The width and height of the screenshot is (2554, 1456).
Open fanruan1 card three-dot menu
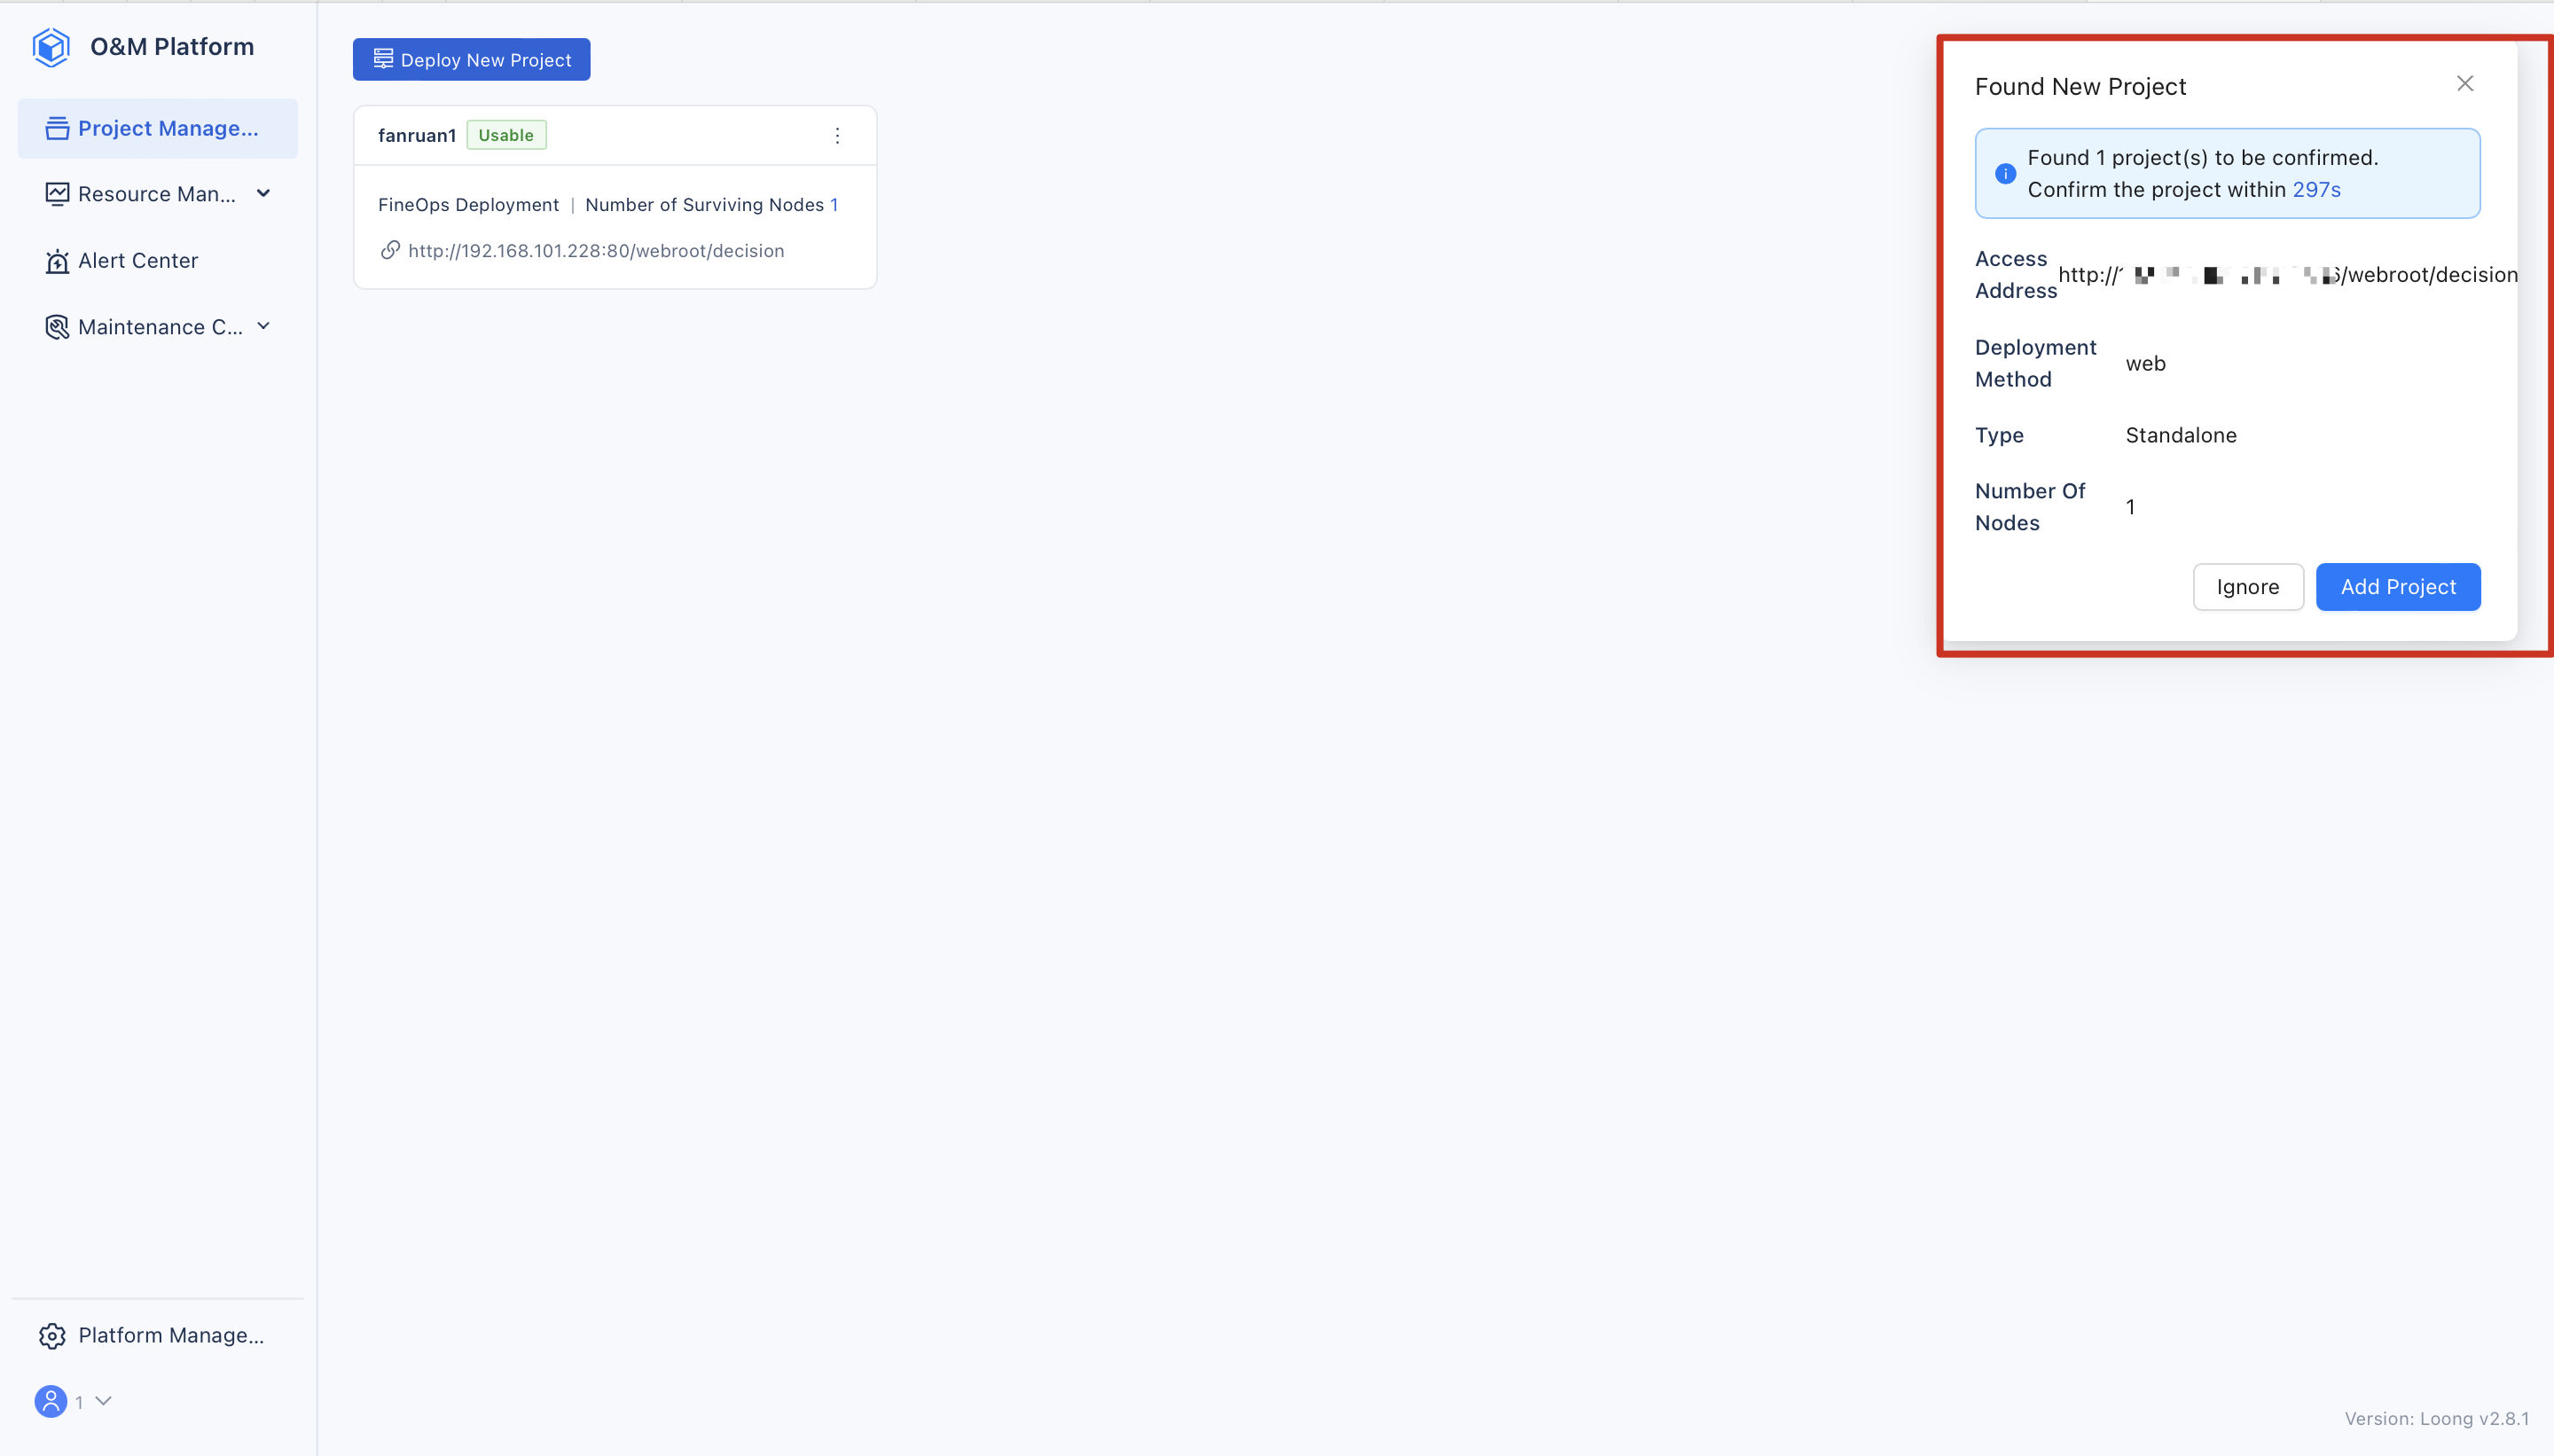point(837,136)
